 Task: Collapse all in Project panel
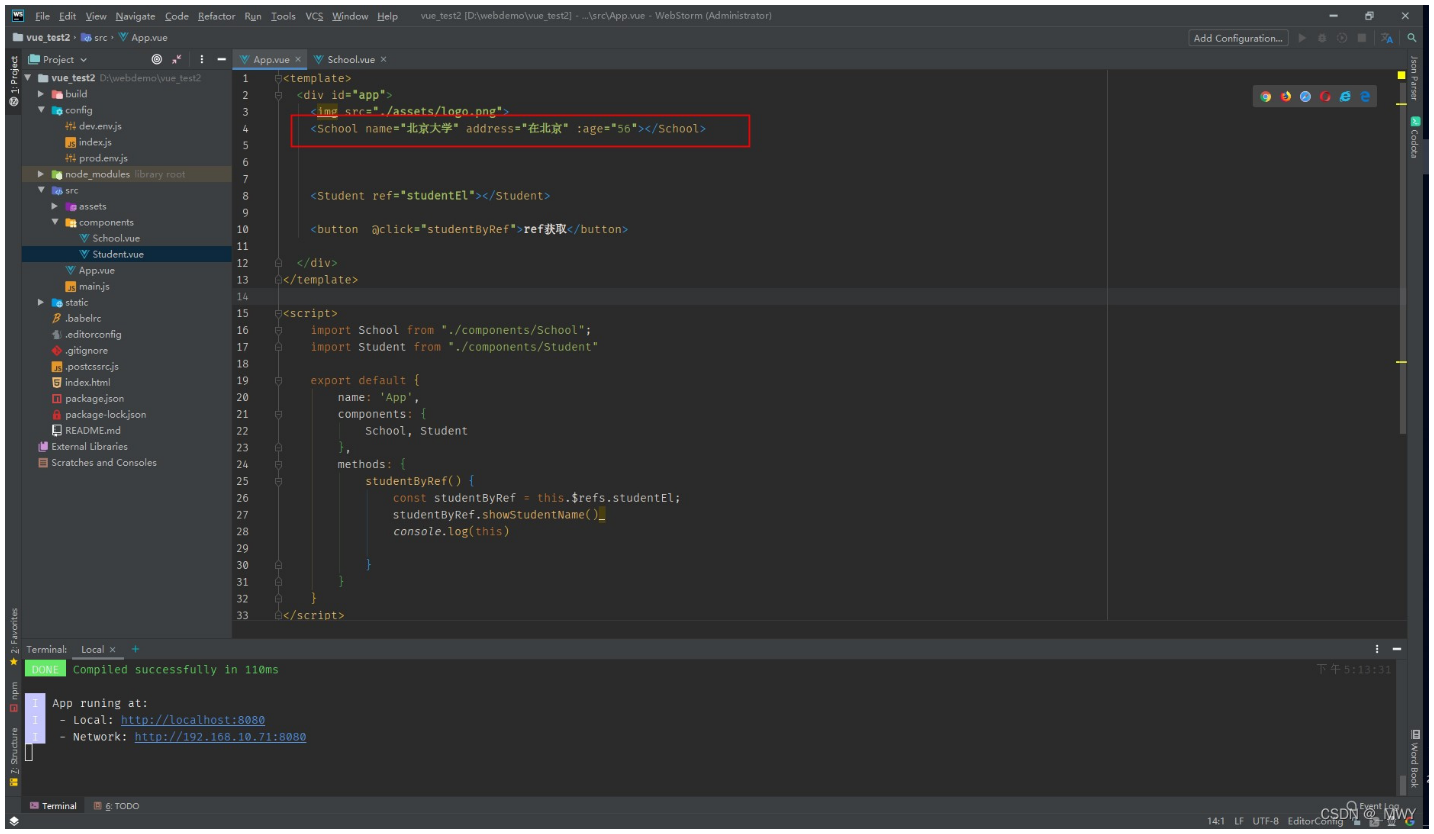178,59
